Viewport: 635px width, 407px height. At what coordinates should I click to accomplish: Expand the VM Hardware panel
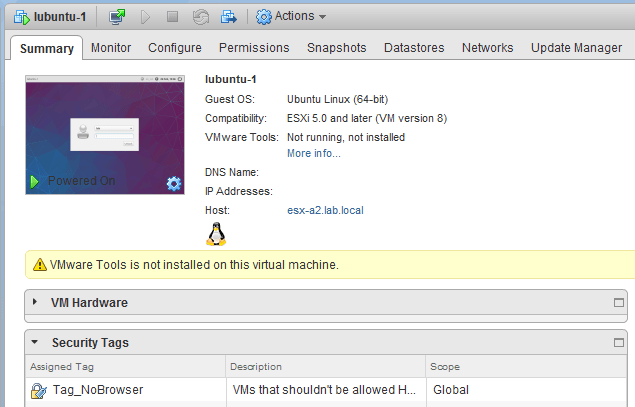click(x=36, y=302)
